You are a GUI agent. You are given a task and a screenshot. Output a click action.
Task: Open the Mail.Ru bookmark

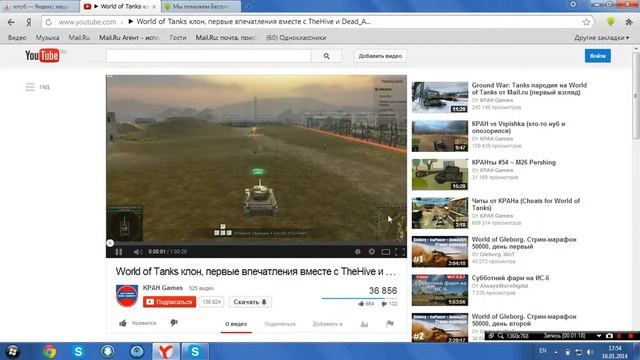[79, 38]
